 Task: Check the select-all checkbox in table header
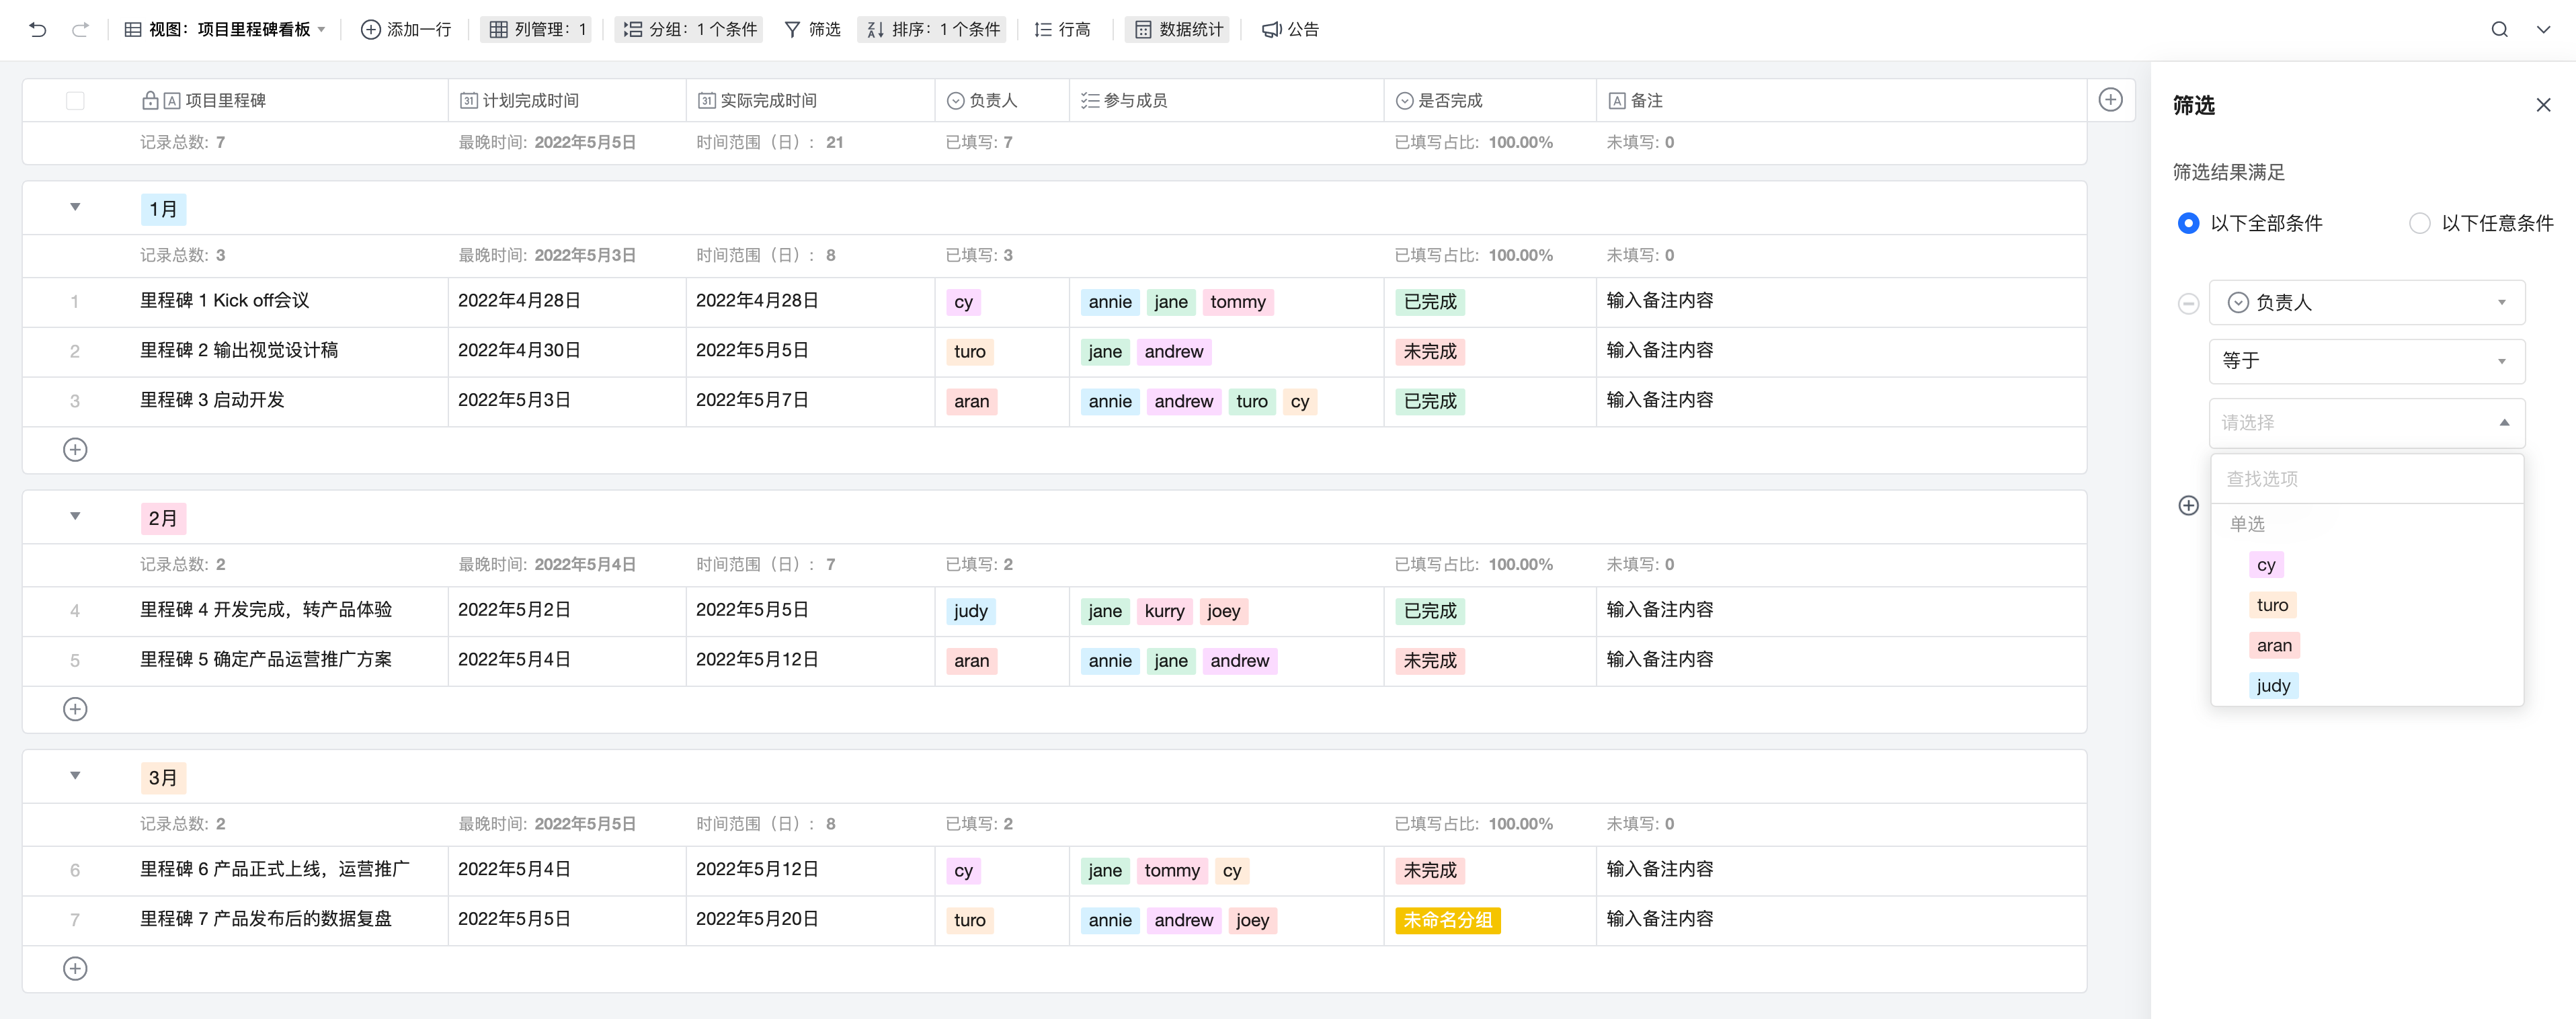(75, 100)
